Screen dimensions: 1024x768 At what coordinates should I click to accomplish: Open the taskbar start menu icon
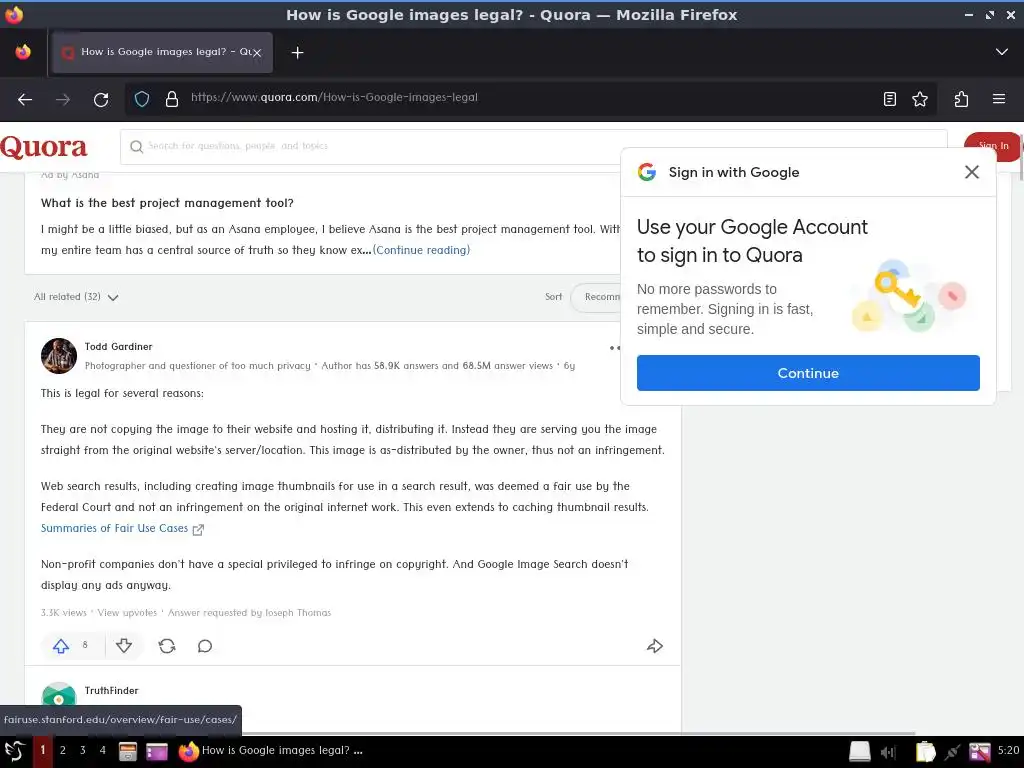point(14,751)
